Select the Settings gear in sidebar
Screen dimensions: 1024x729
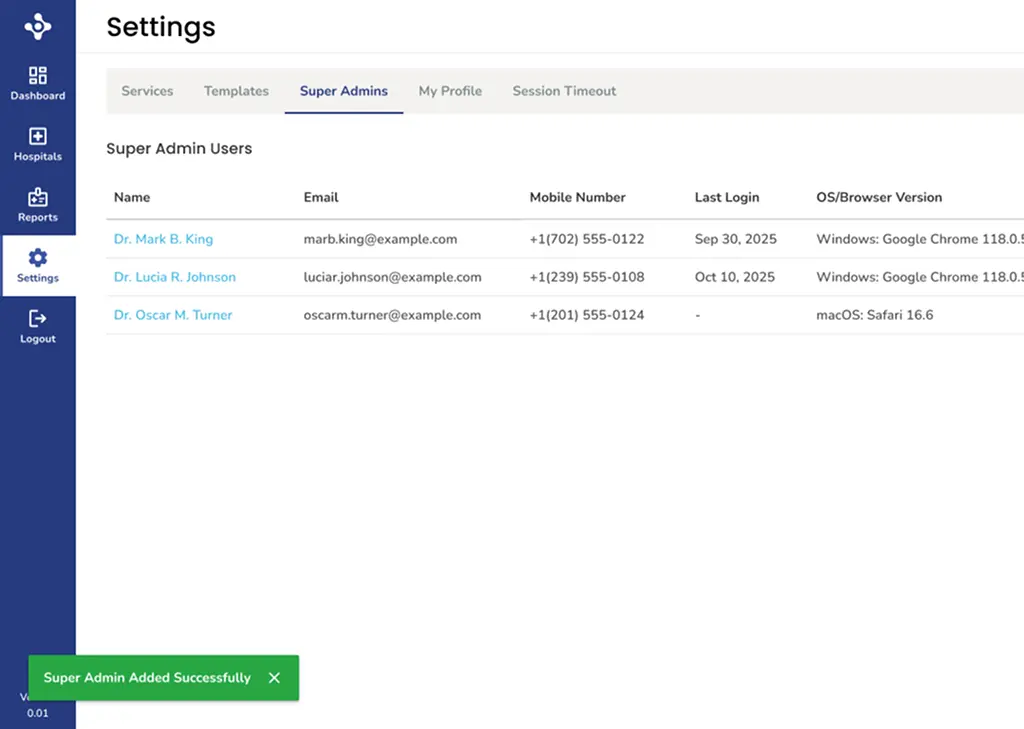tap(38, 264)
